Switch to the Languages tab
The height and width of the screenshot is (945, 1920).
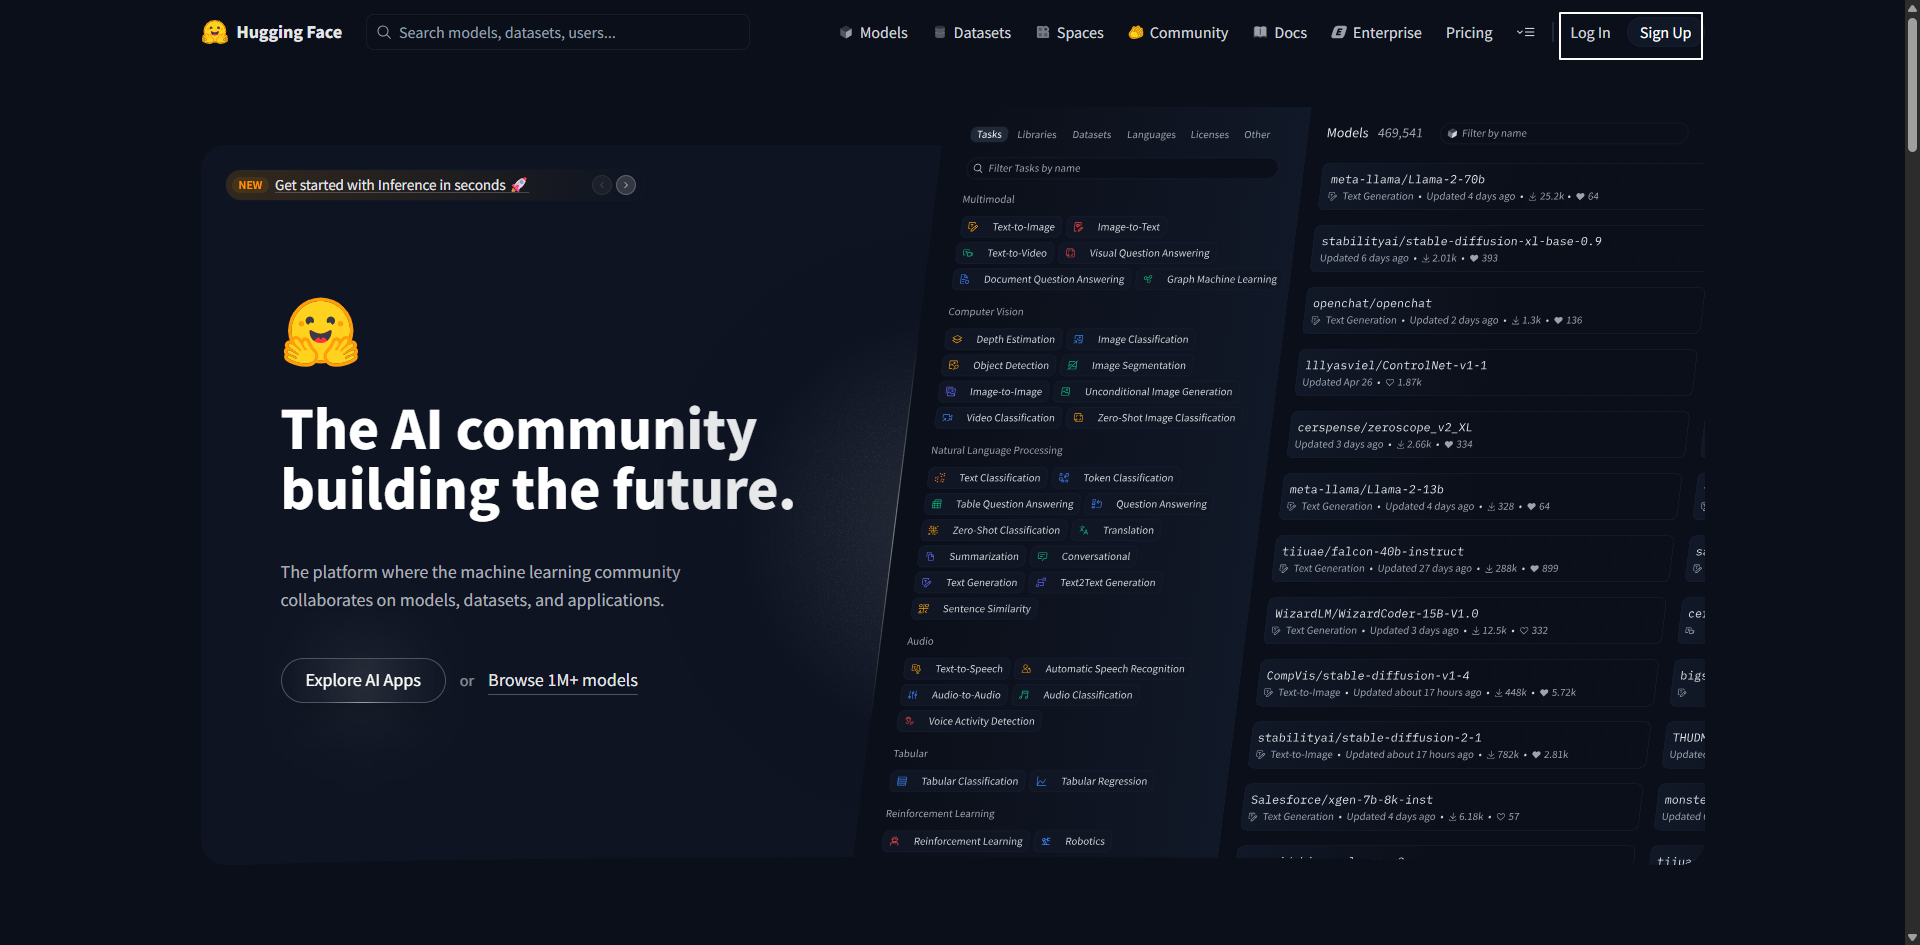click(x=1151, y=135)
